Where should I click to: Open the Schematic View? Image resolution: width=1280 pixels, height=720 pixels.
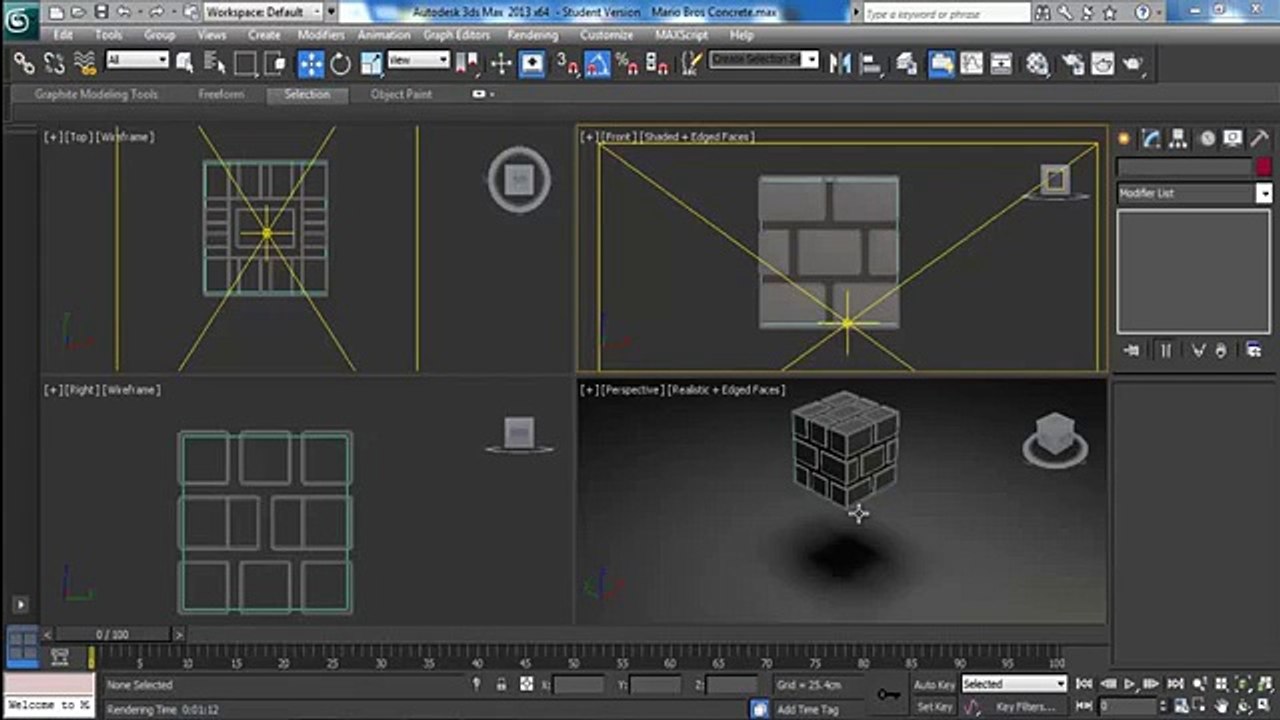tap(1001, 64)
